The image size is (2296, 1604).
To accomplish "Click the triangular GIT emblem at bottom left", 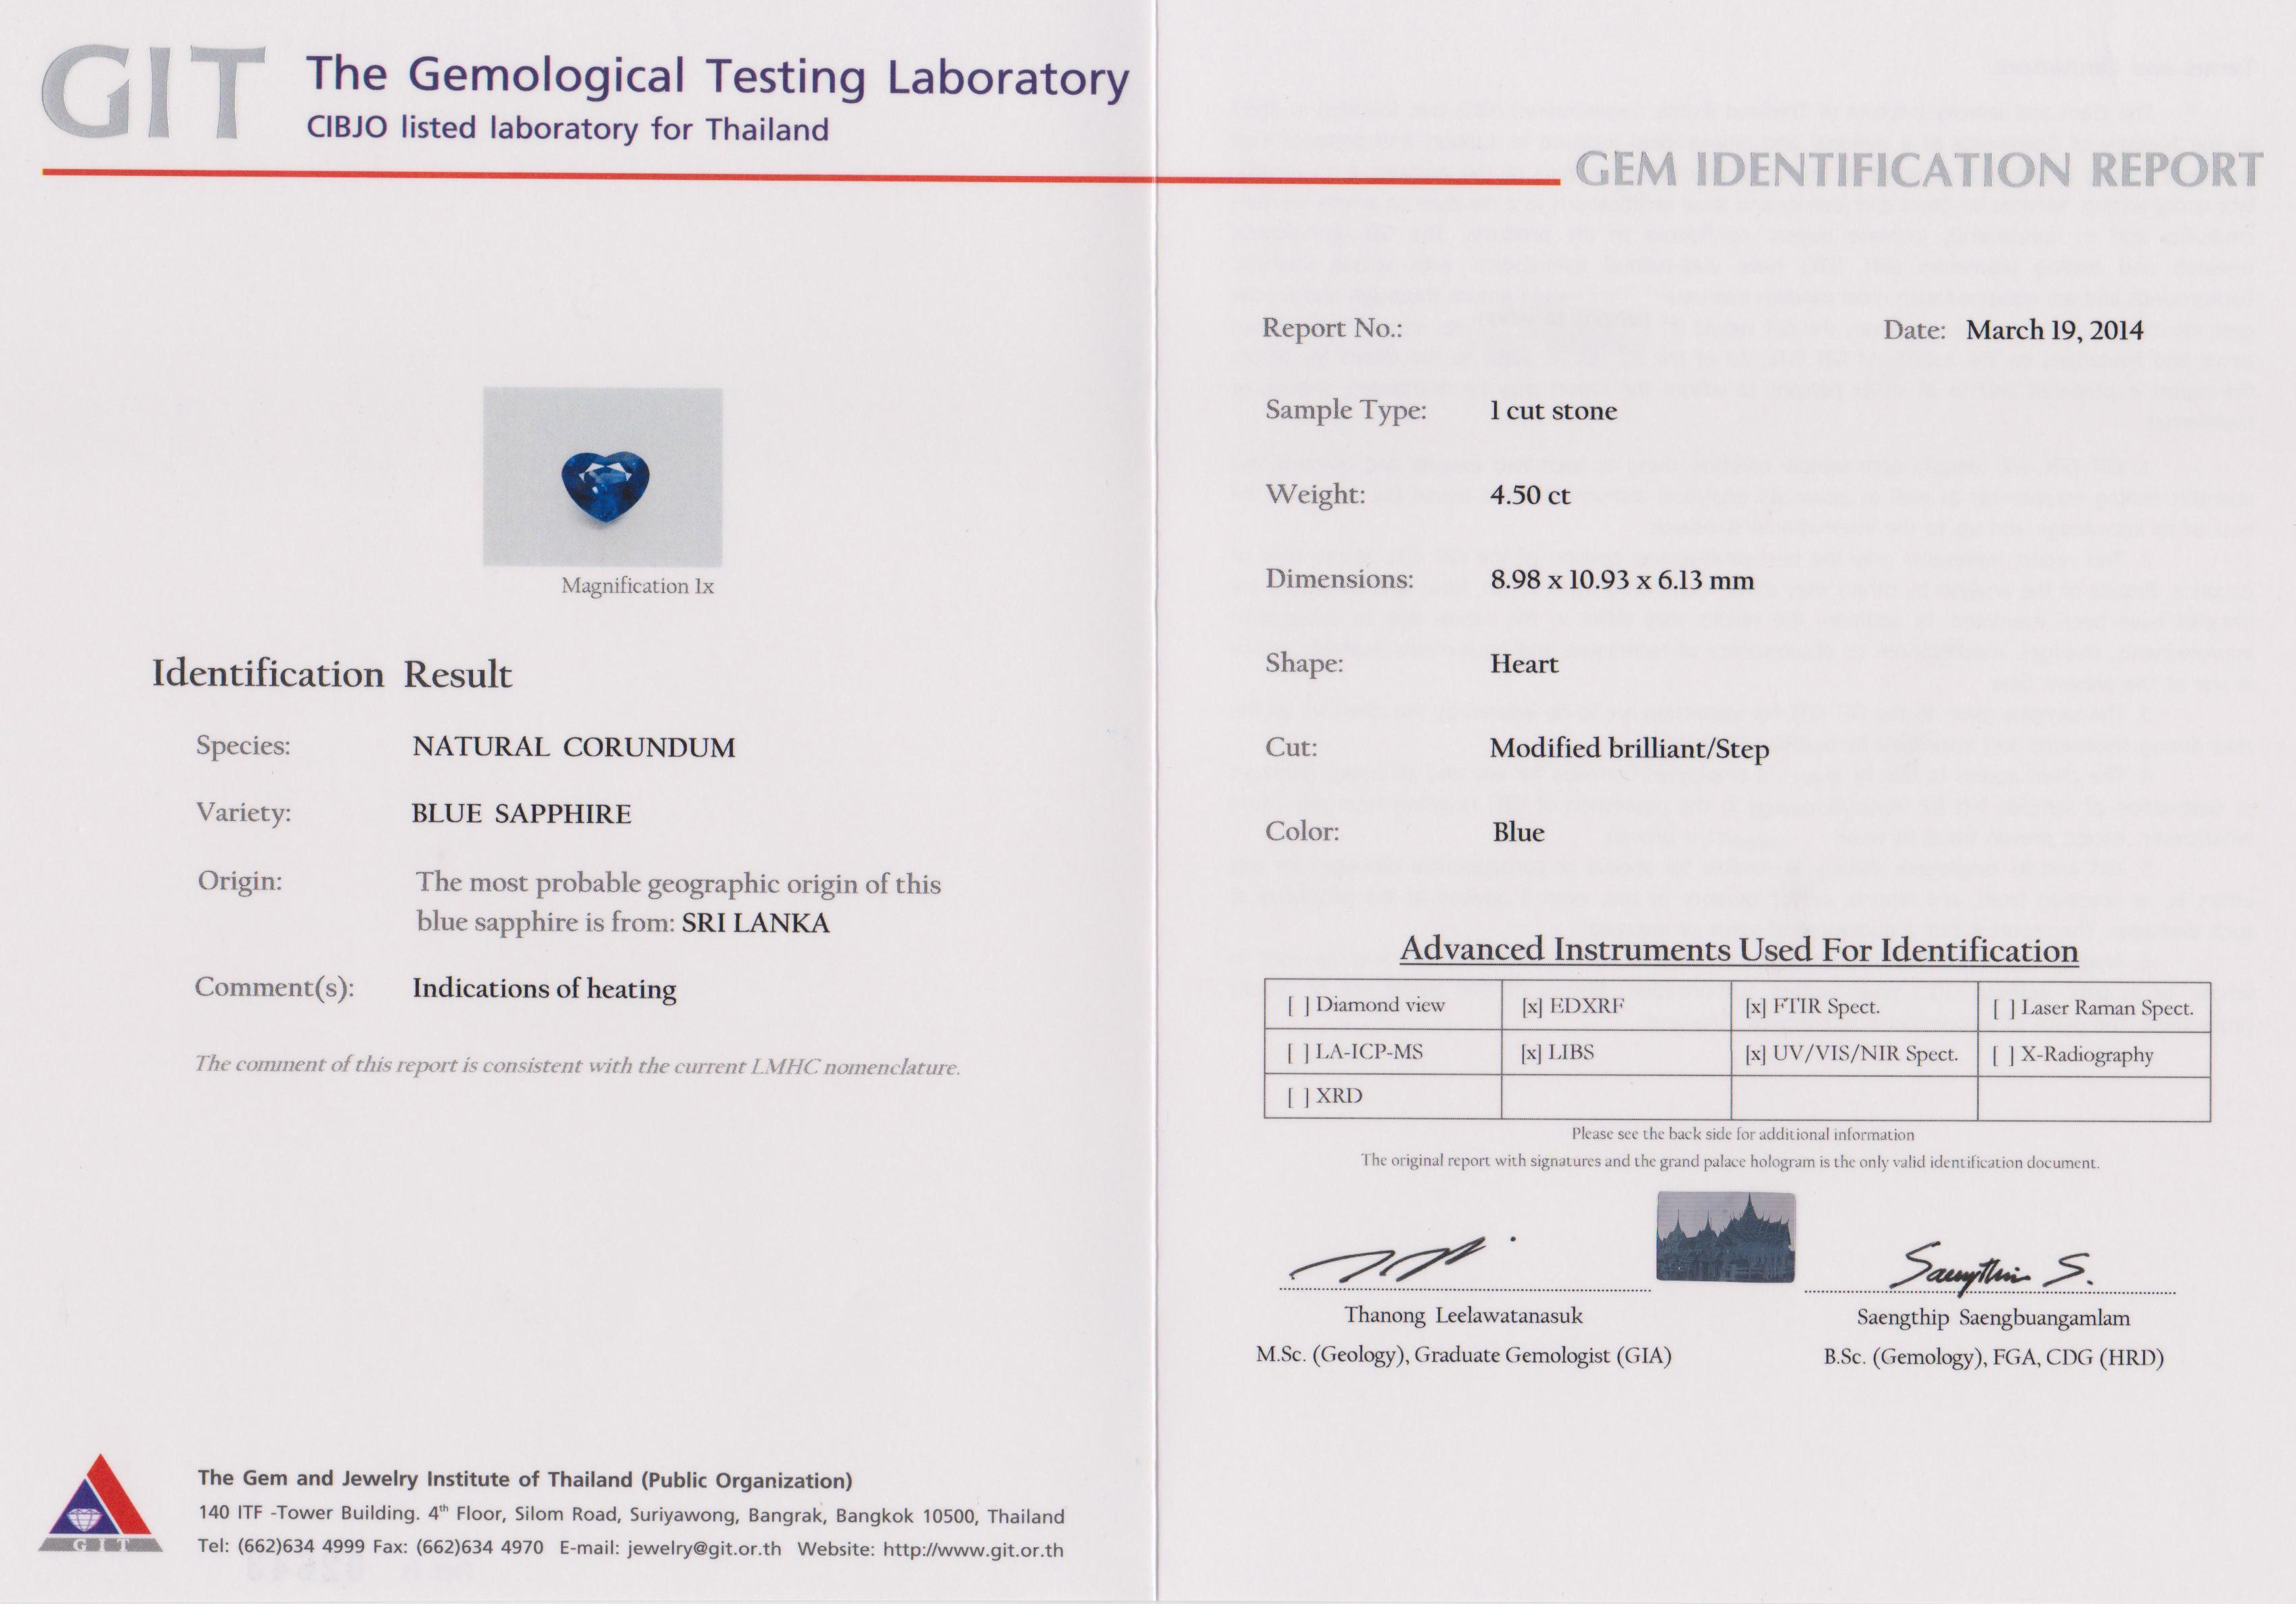I will (100, 1504).
